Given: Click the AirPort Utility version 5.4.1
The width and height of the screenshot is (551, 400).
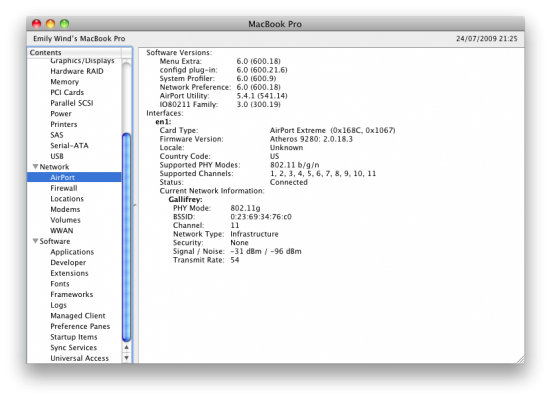Looking at the screenshot, I should point(262,96).
